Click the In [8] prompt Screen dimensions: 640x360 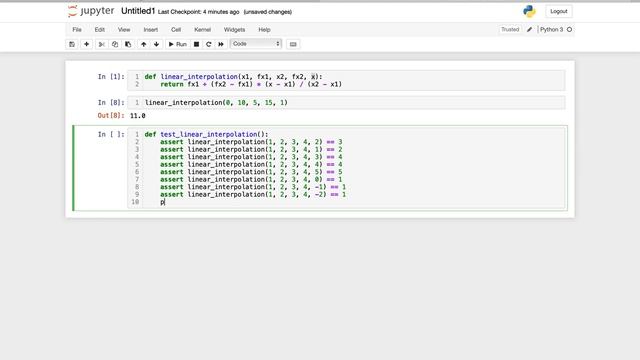tap(111, 103)
